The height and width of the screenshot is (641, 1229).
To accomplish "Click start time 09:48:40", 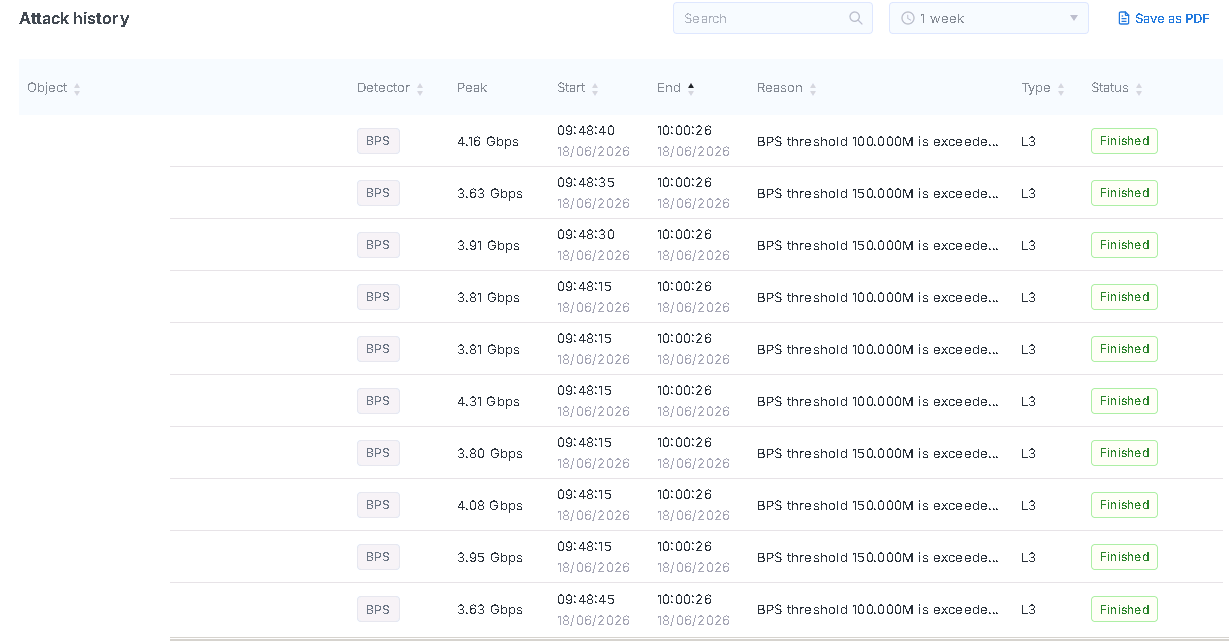I will click(x=586, y=131).
